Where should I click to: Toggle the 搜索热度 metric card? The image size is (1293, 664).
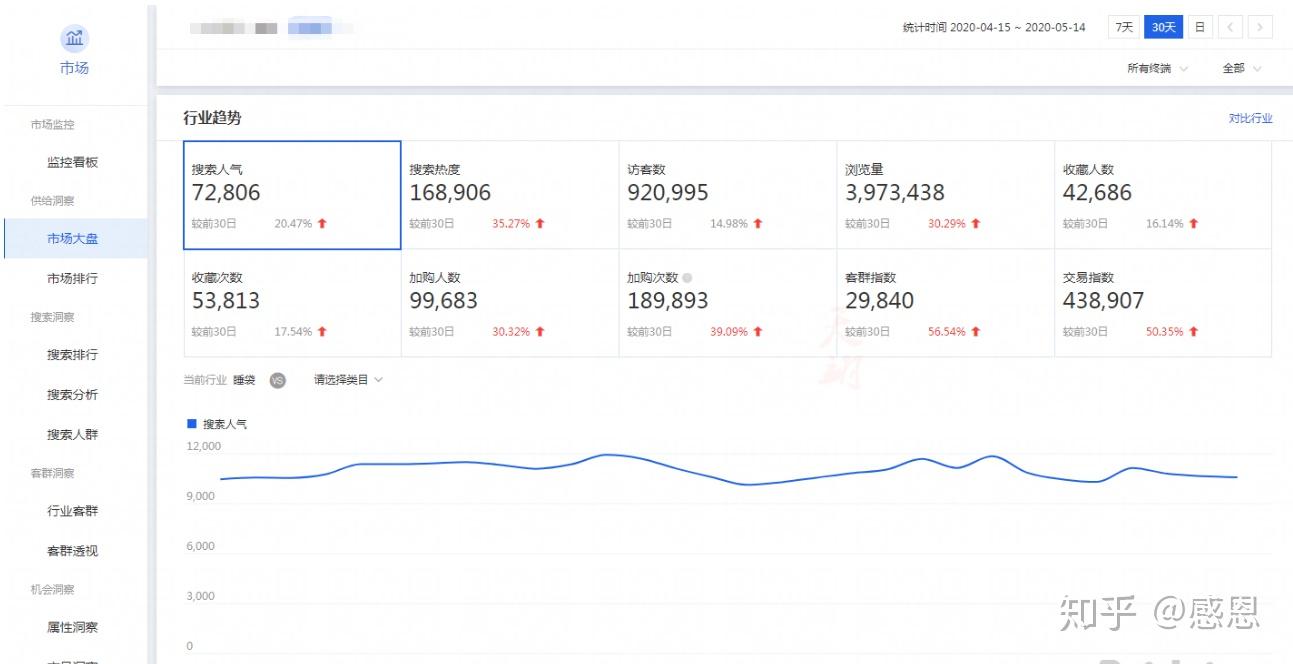[x=510, y=195]
